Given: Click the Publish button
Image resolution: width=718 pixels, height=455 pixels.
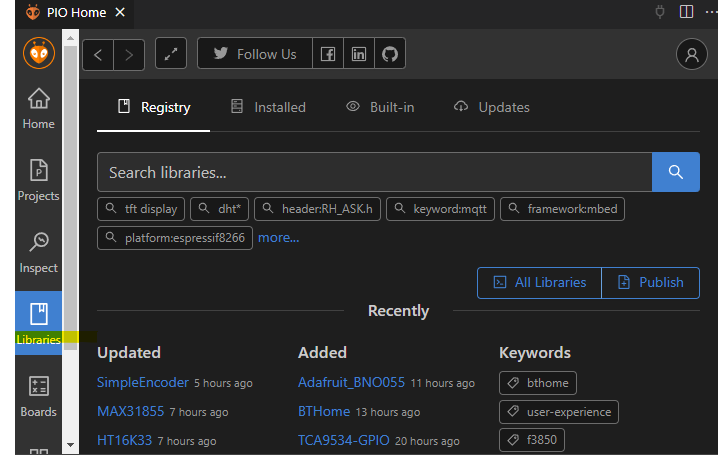Looking at the screenshot, I should click(651, 283).
